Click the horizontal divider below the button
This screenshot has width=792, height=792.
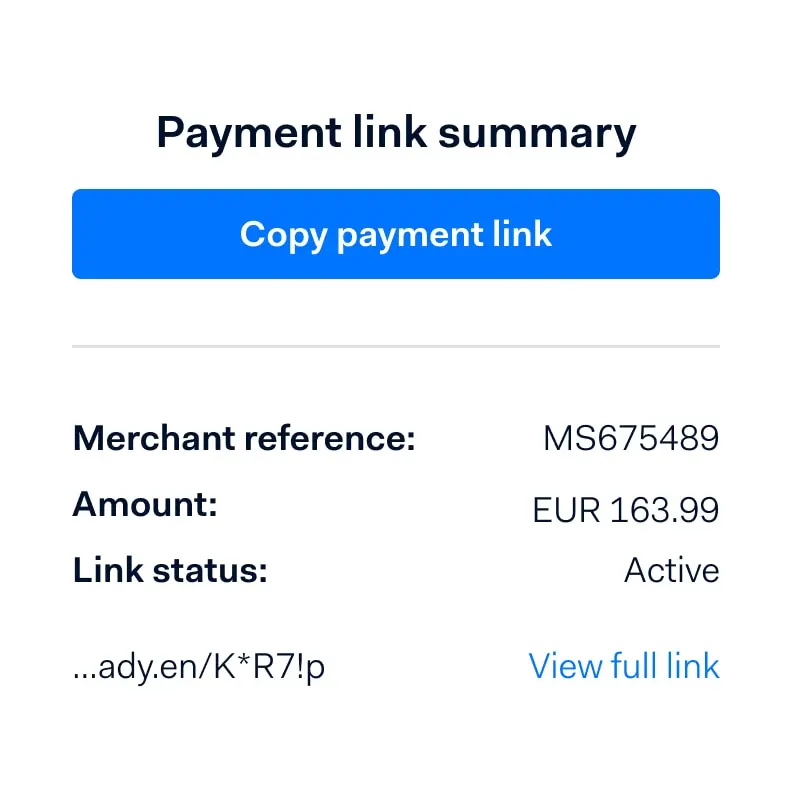[x=396, y=346]
